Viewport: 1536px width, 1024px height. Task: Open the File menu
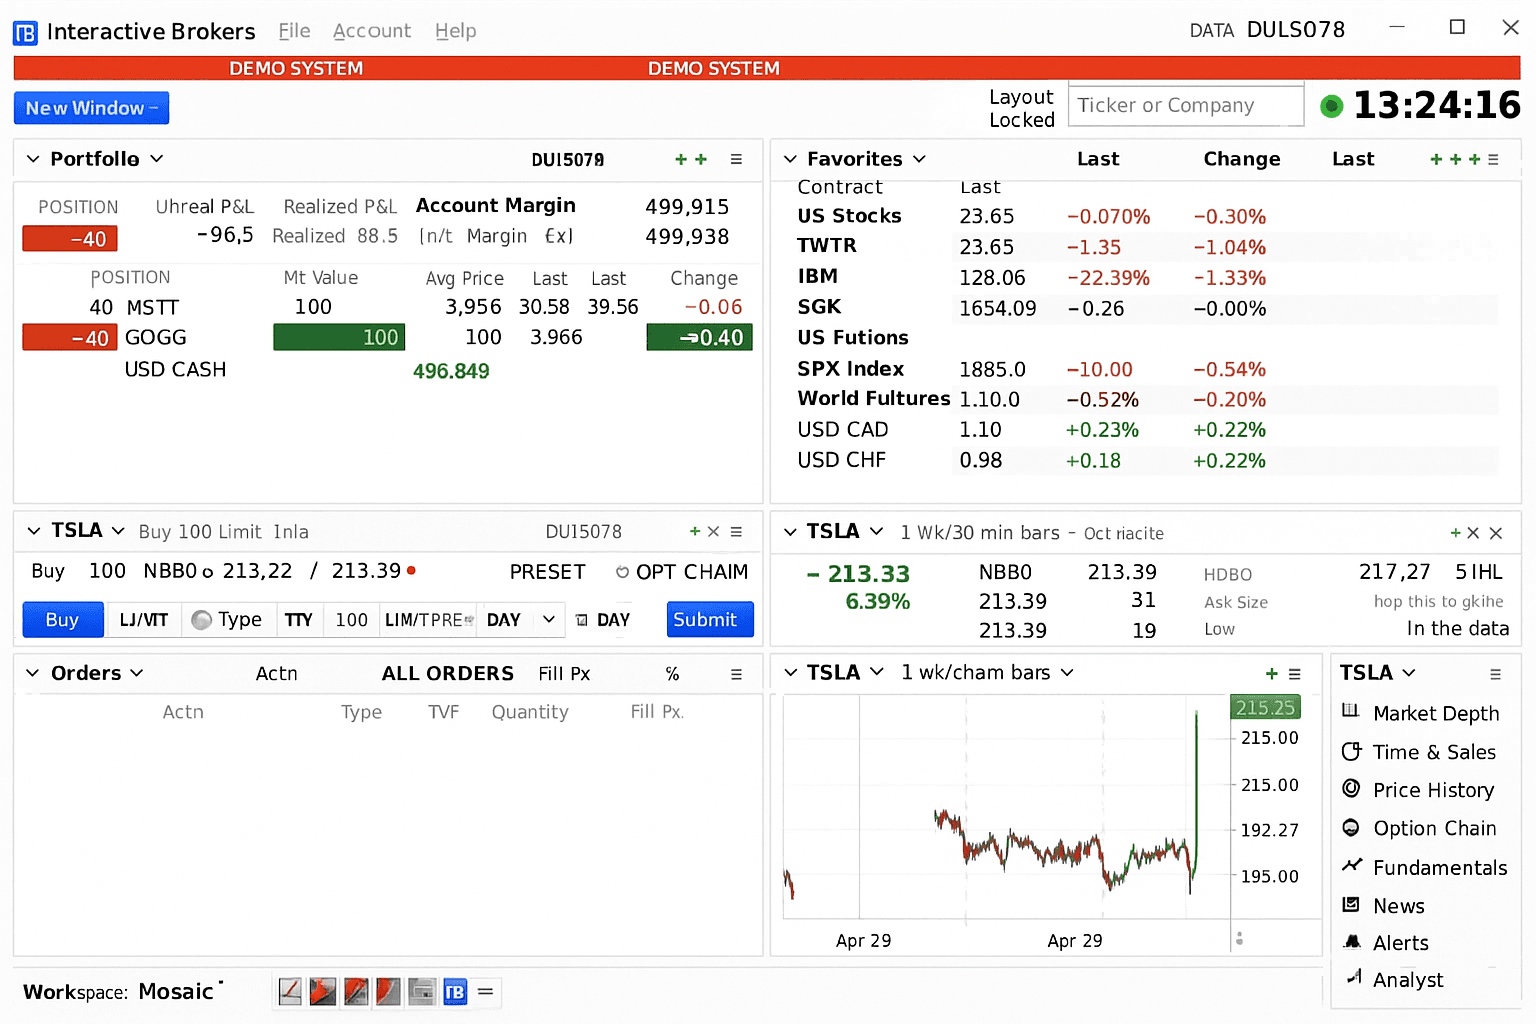[294, 31]
